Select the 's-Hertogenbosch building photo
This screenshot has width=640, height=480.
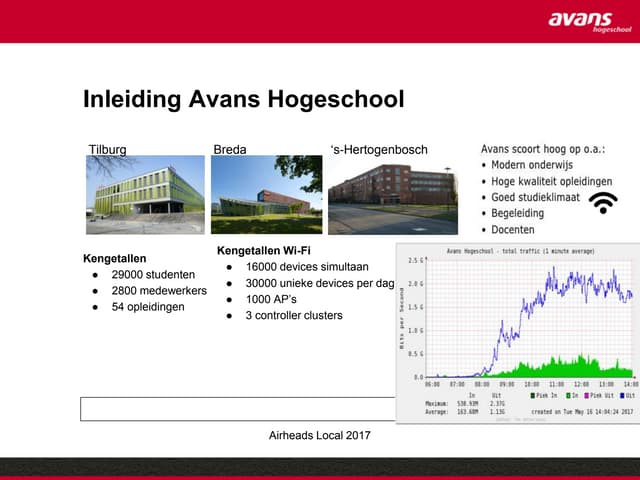tap(392, 186)
